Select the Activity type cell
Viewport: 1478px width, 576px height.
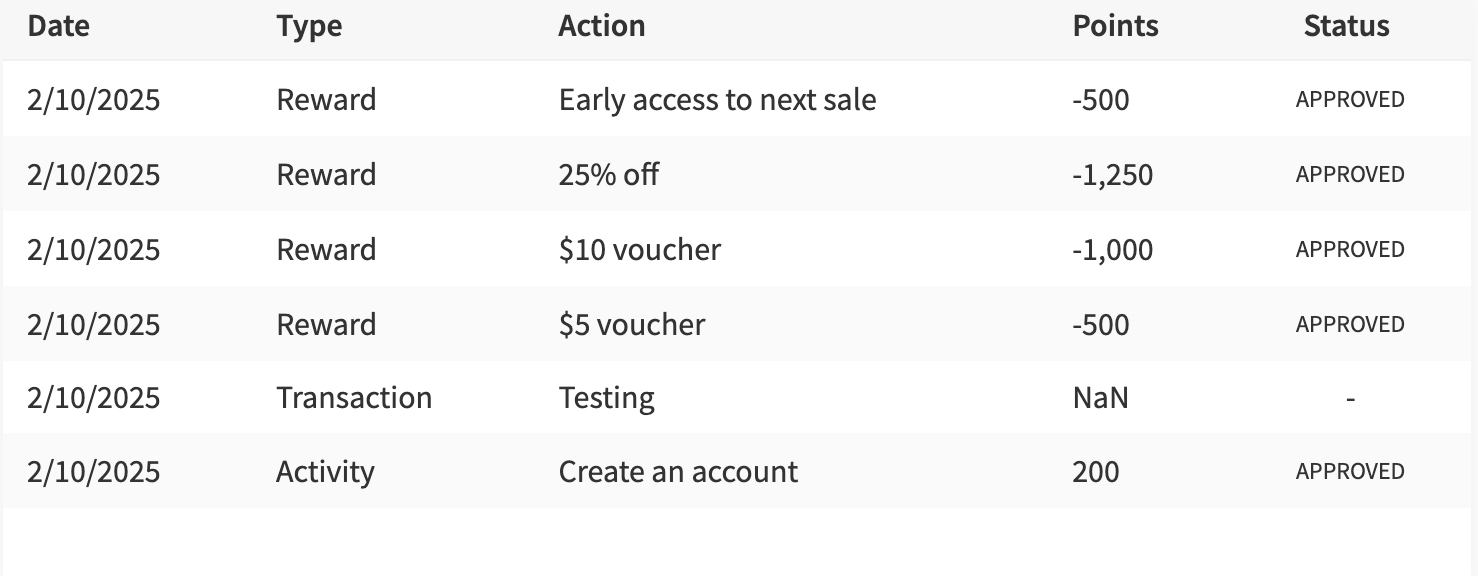[325, 472]
